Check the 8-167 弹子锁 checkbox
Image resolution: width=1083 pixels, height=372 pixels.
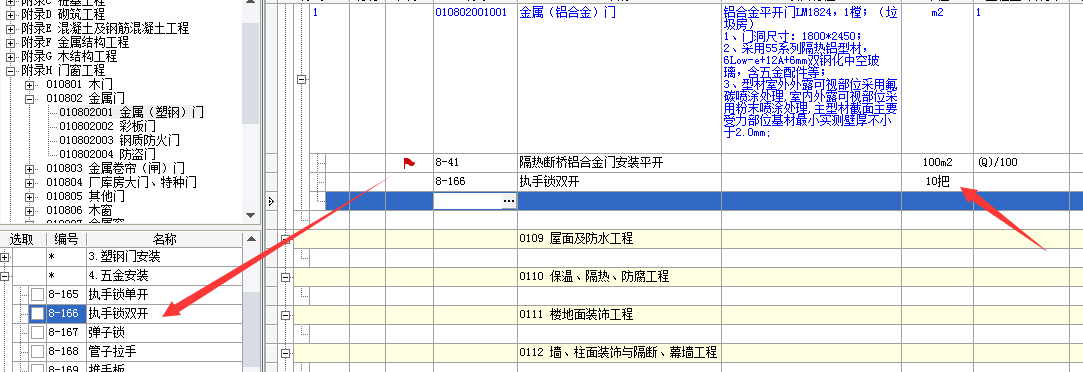pos(37,333)
